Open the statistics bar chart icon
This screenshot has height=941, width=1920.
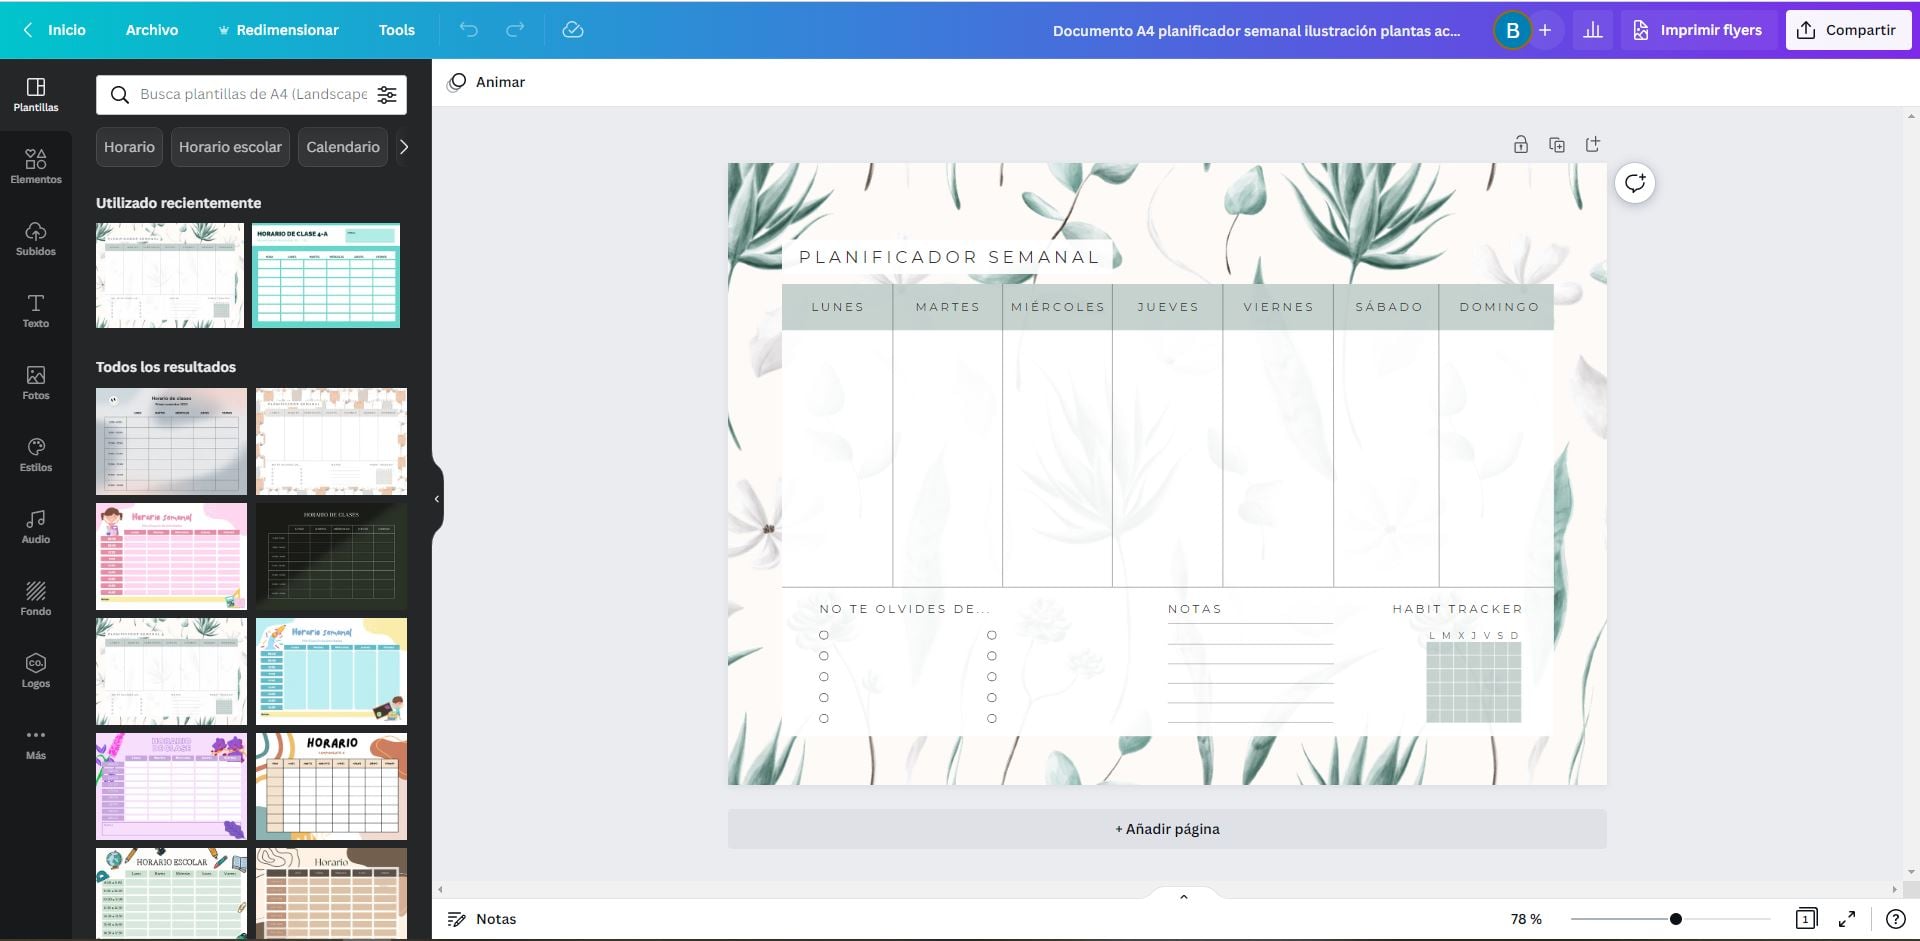1593,30
